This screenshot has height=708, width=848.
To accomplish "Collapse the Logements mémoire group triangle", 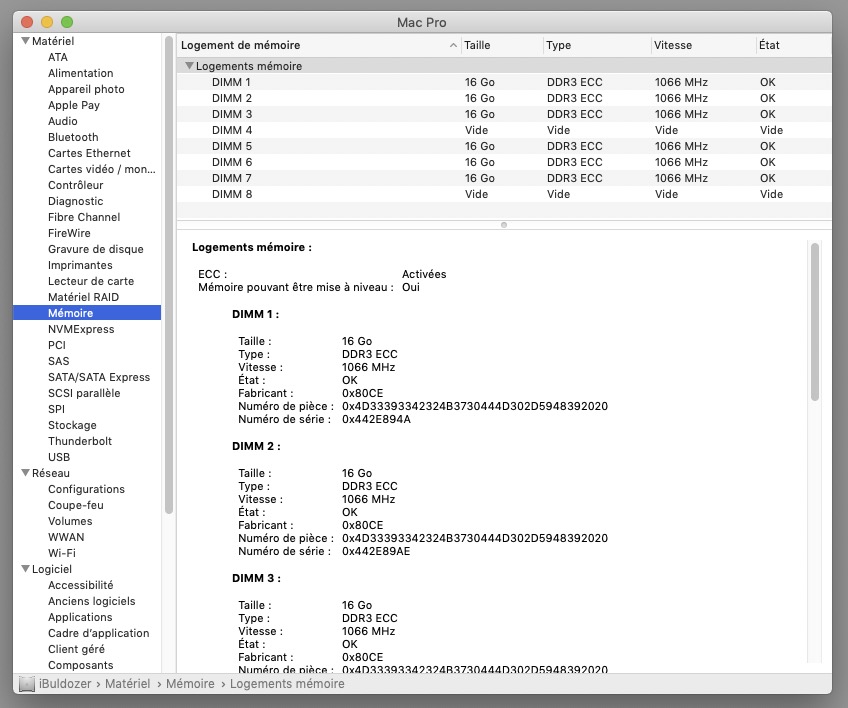I will click(189, 65).
